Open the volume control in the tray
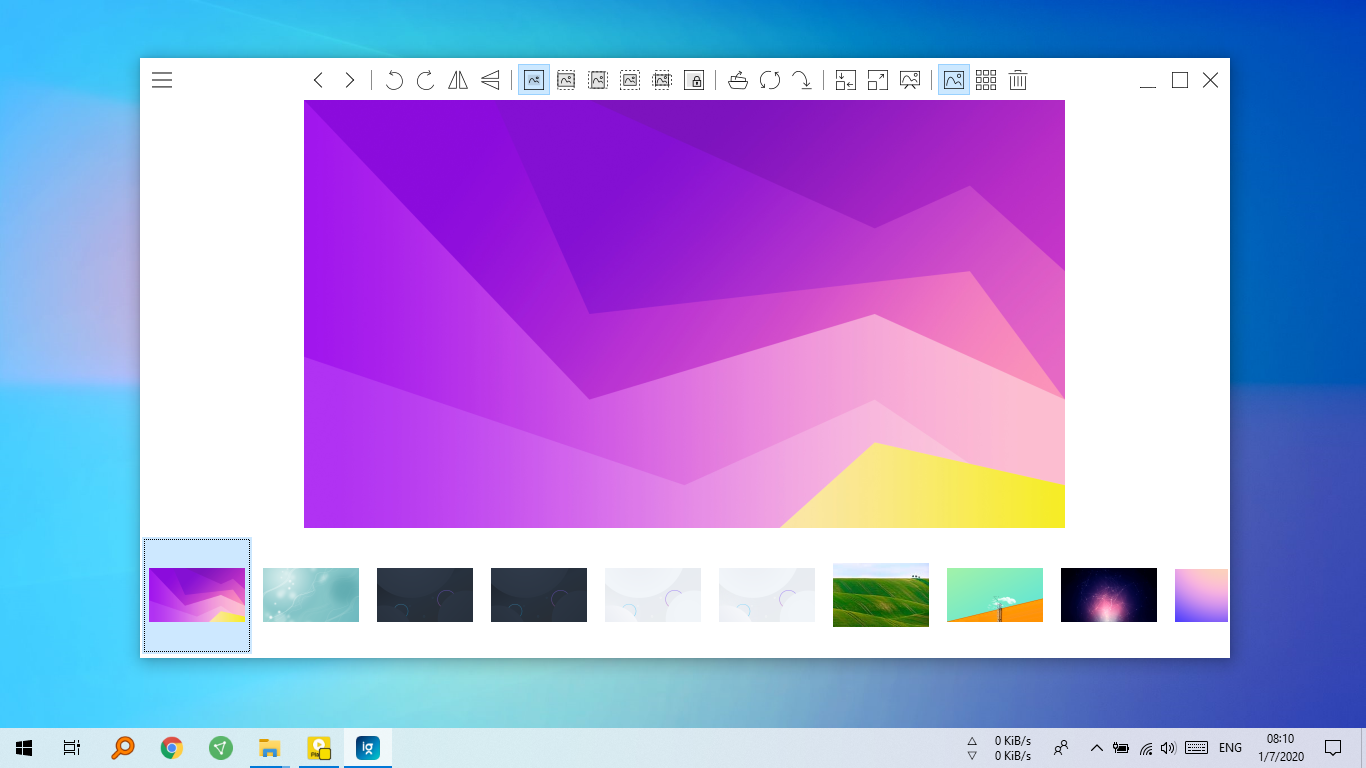The height and width of the screenshot is (768, 1366). pos(1169,748)
